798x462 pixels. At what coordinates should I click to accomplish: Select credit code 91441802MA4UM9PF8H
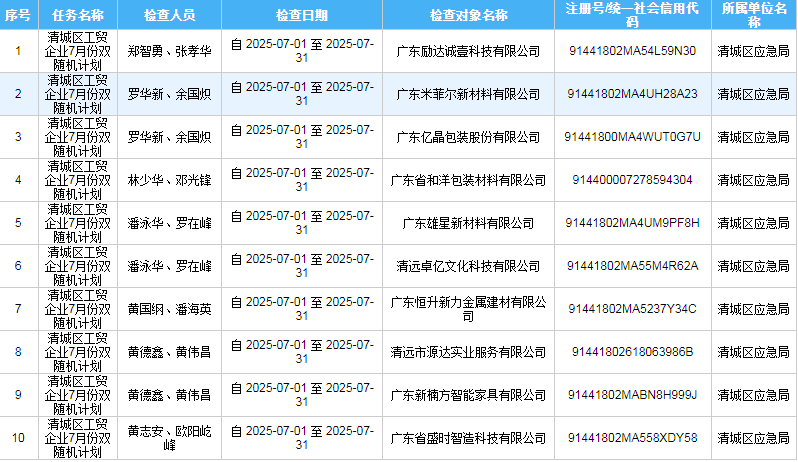click(x=632, y=223)
